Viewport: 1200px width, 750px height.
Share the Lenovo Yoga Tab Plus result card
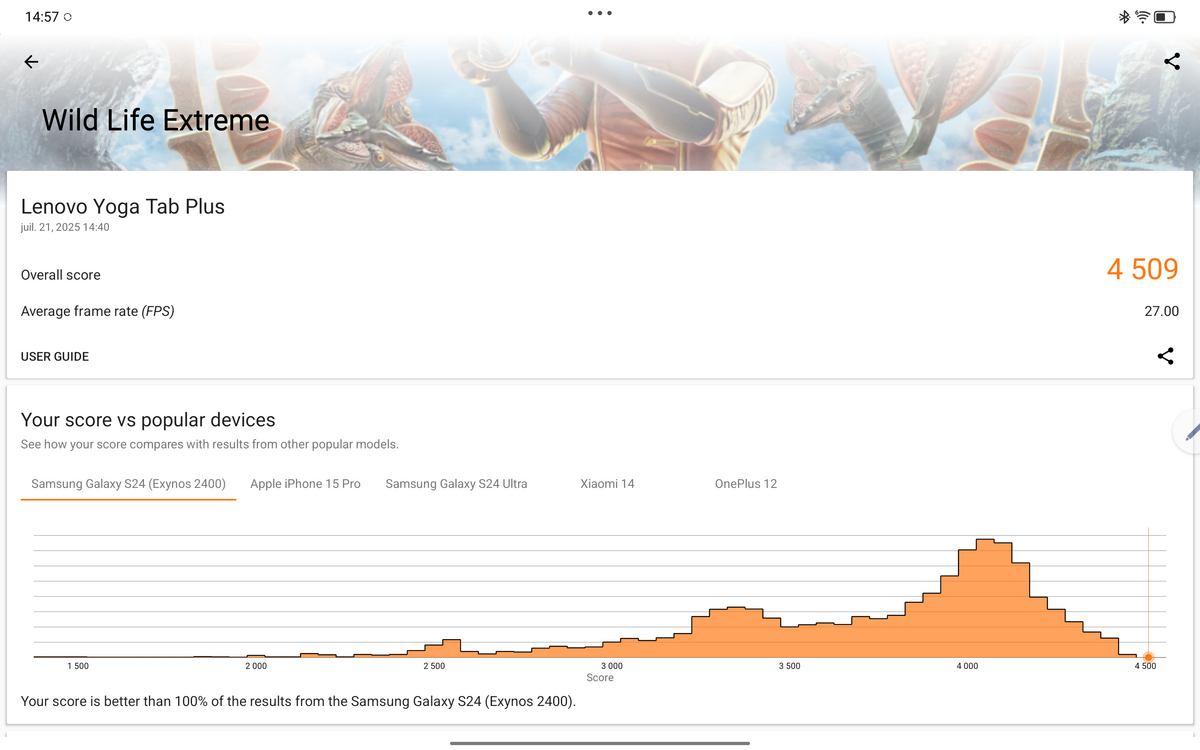coord(1165,356)
